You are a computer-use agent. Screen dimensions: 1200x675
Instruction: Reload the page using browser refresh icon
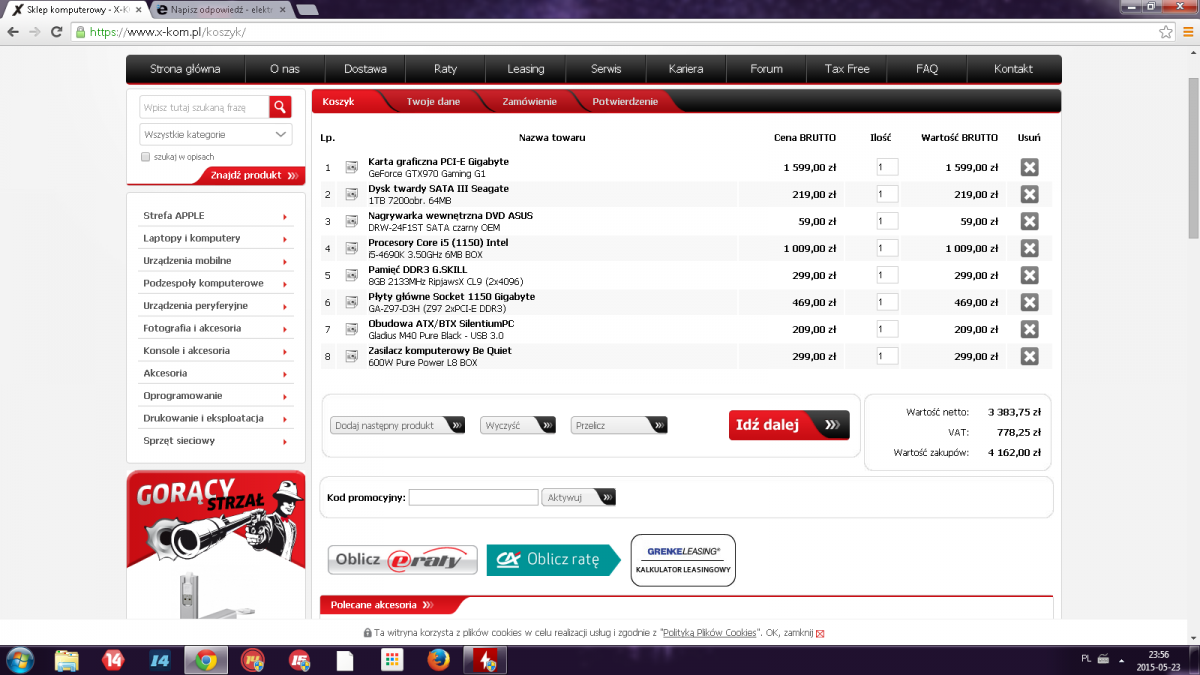[58, 32]
